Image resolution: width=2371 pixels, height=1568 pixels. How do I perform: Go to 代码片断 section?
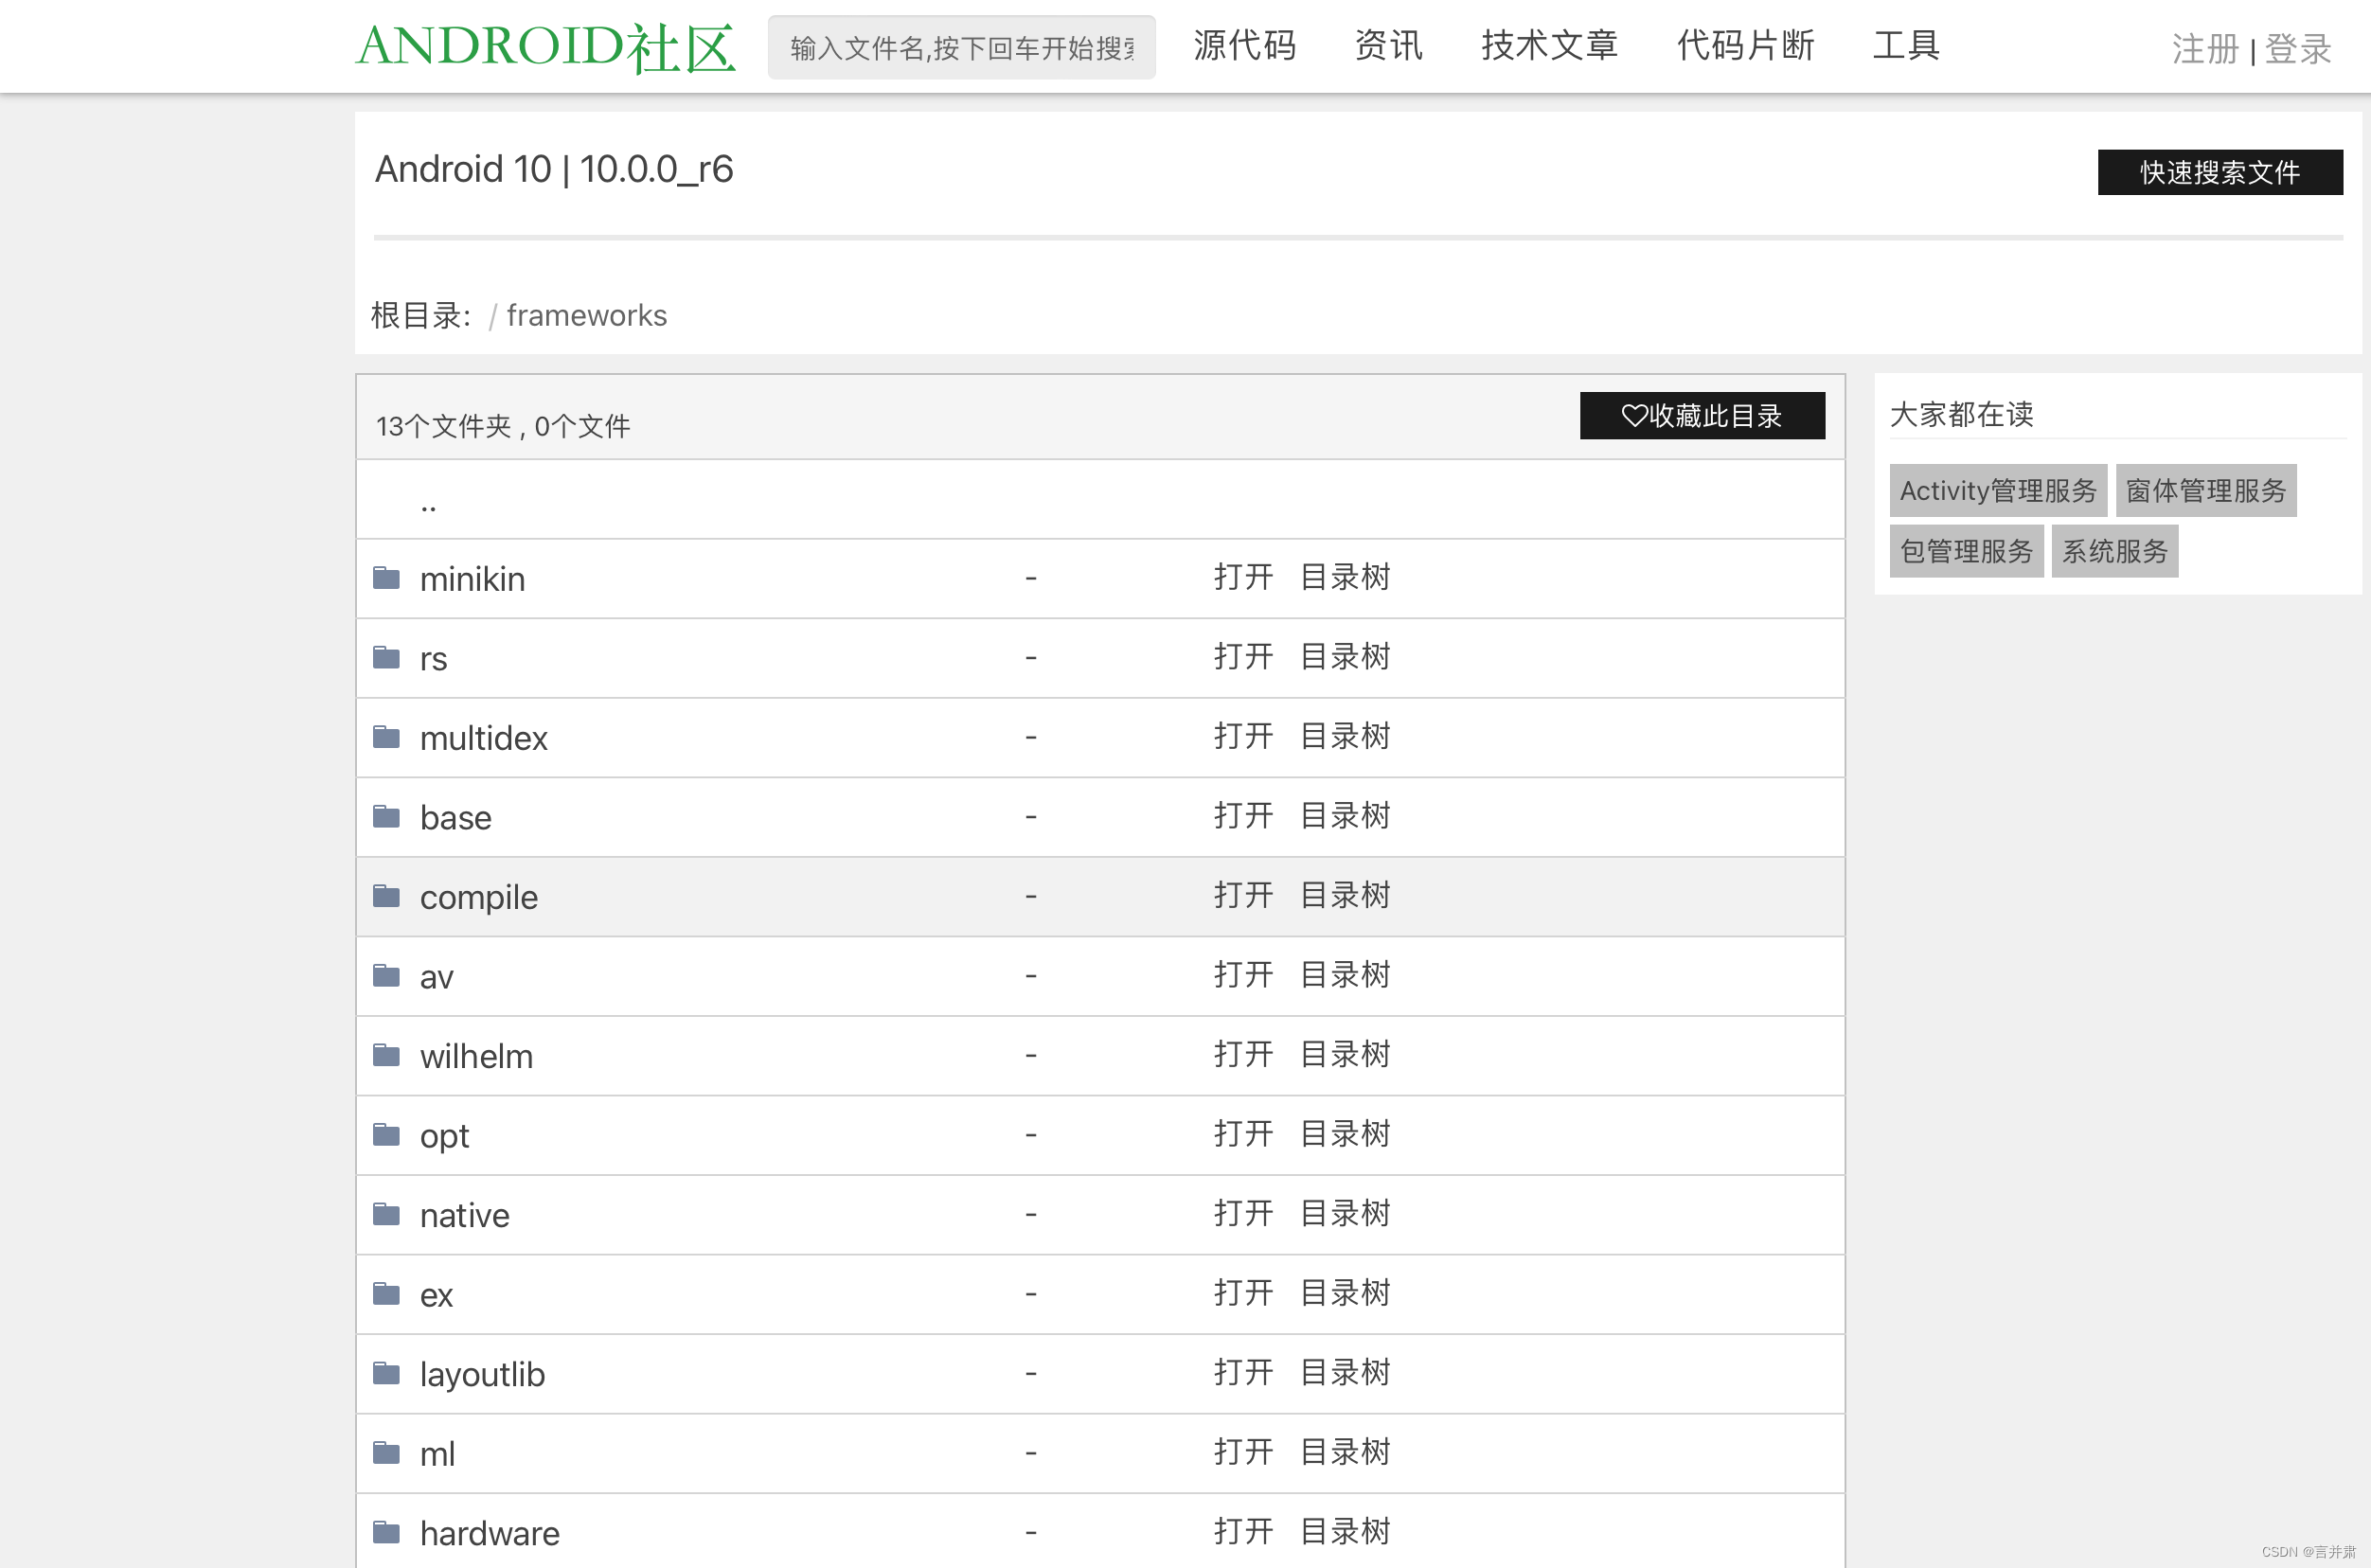tap(1745, 45)
